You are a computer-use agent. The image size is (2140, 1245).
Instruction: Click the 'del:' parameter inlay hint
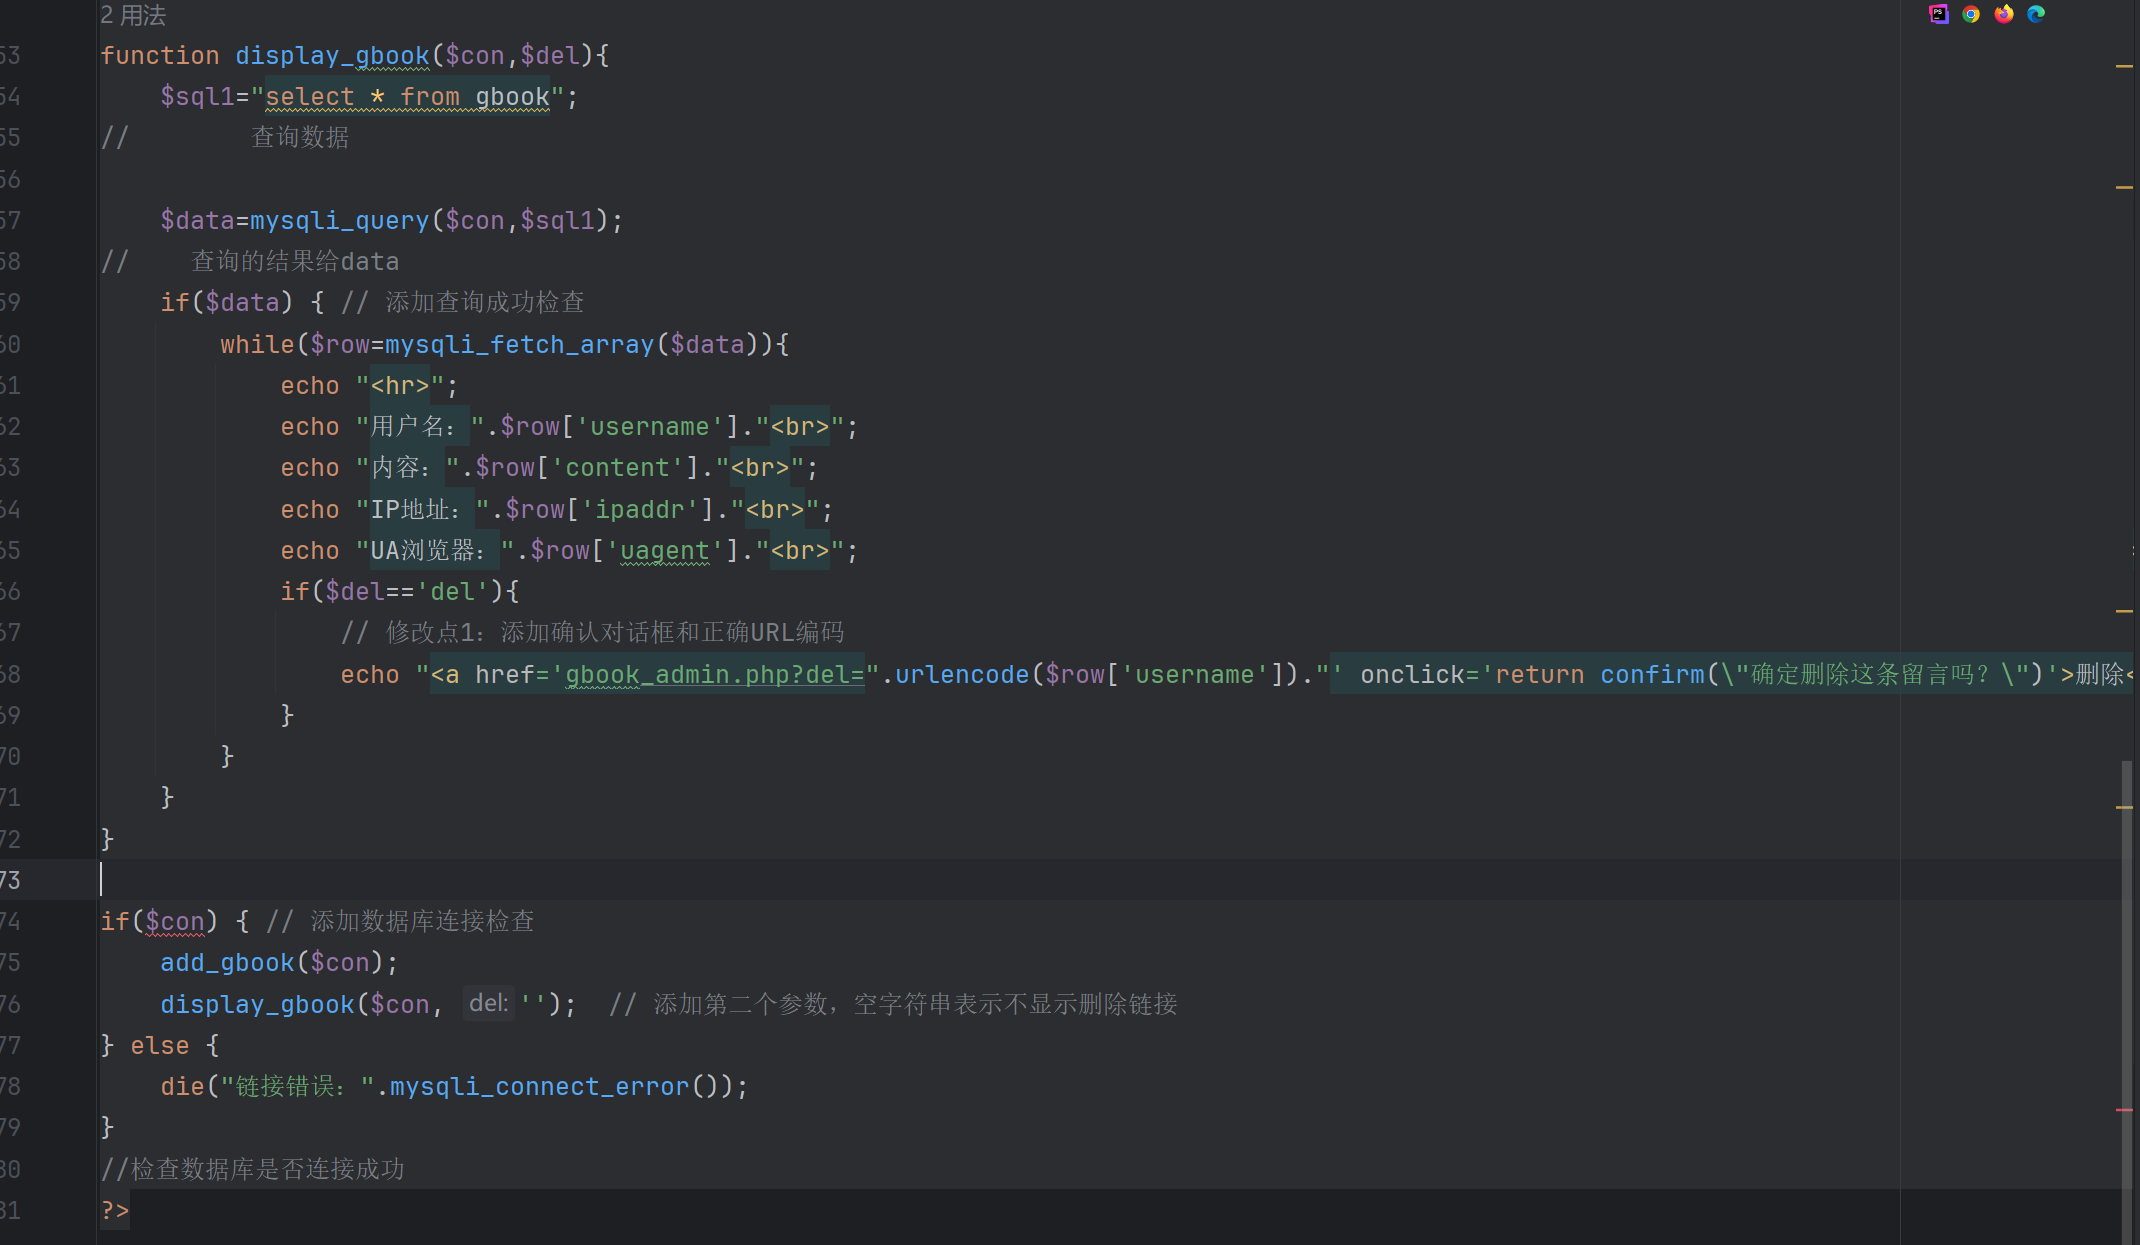[x=488, y=1003]
